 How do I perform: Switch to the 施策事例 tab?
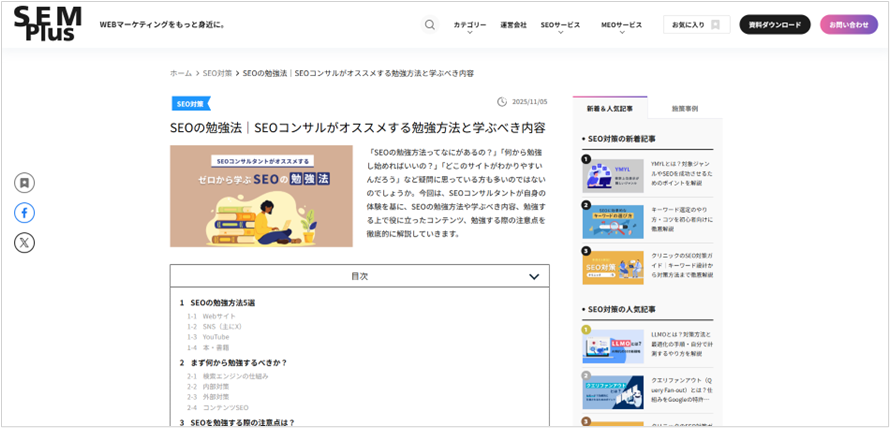[684, 108]
